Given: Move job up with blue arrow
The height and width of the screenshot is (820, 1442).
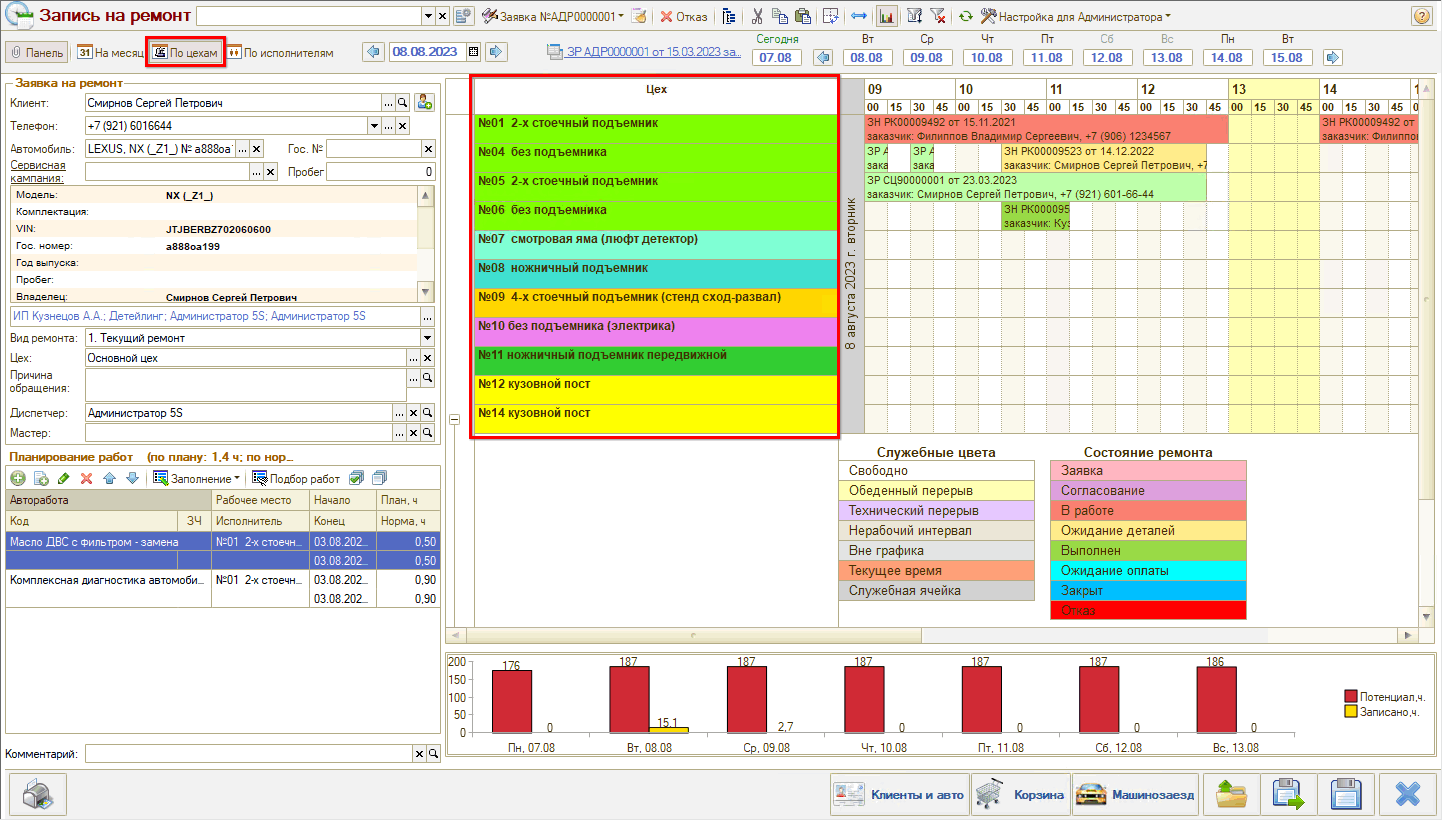Looking at the screenshot, I should [109, 478].
